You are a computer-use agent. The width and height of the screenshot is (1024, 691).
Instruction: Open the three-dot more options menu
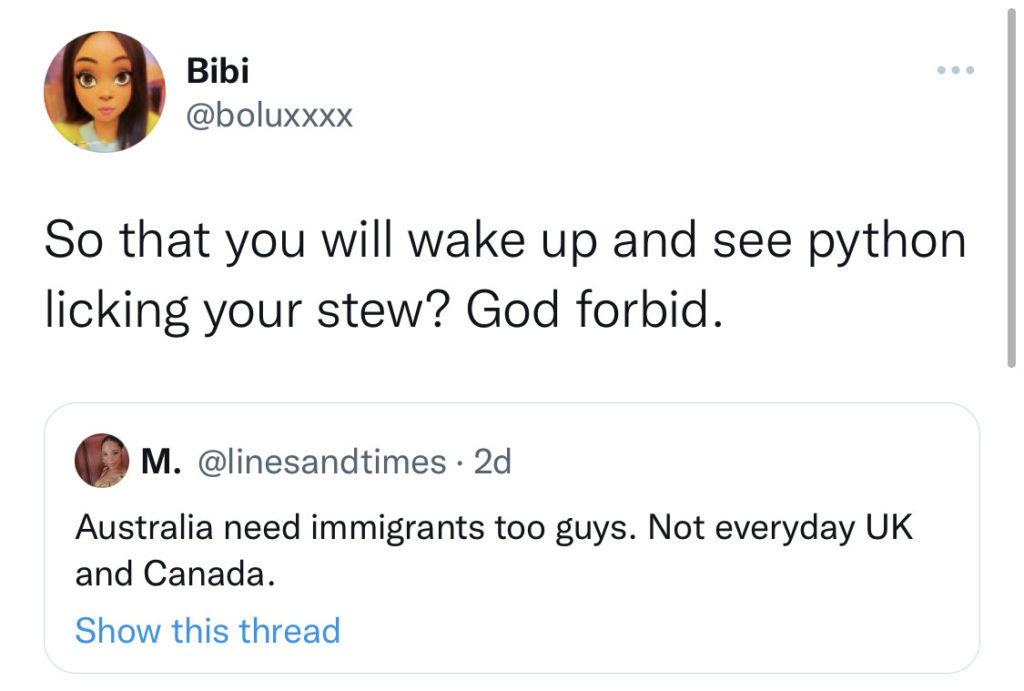coord(954,71)
